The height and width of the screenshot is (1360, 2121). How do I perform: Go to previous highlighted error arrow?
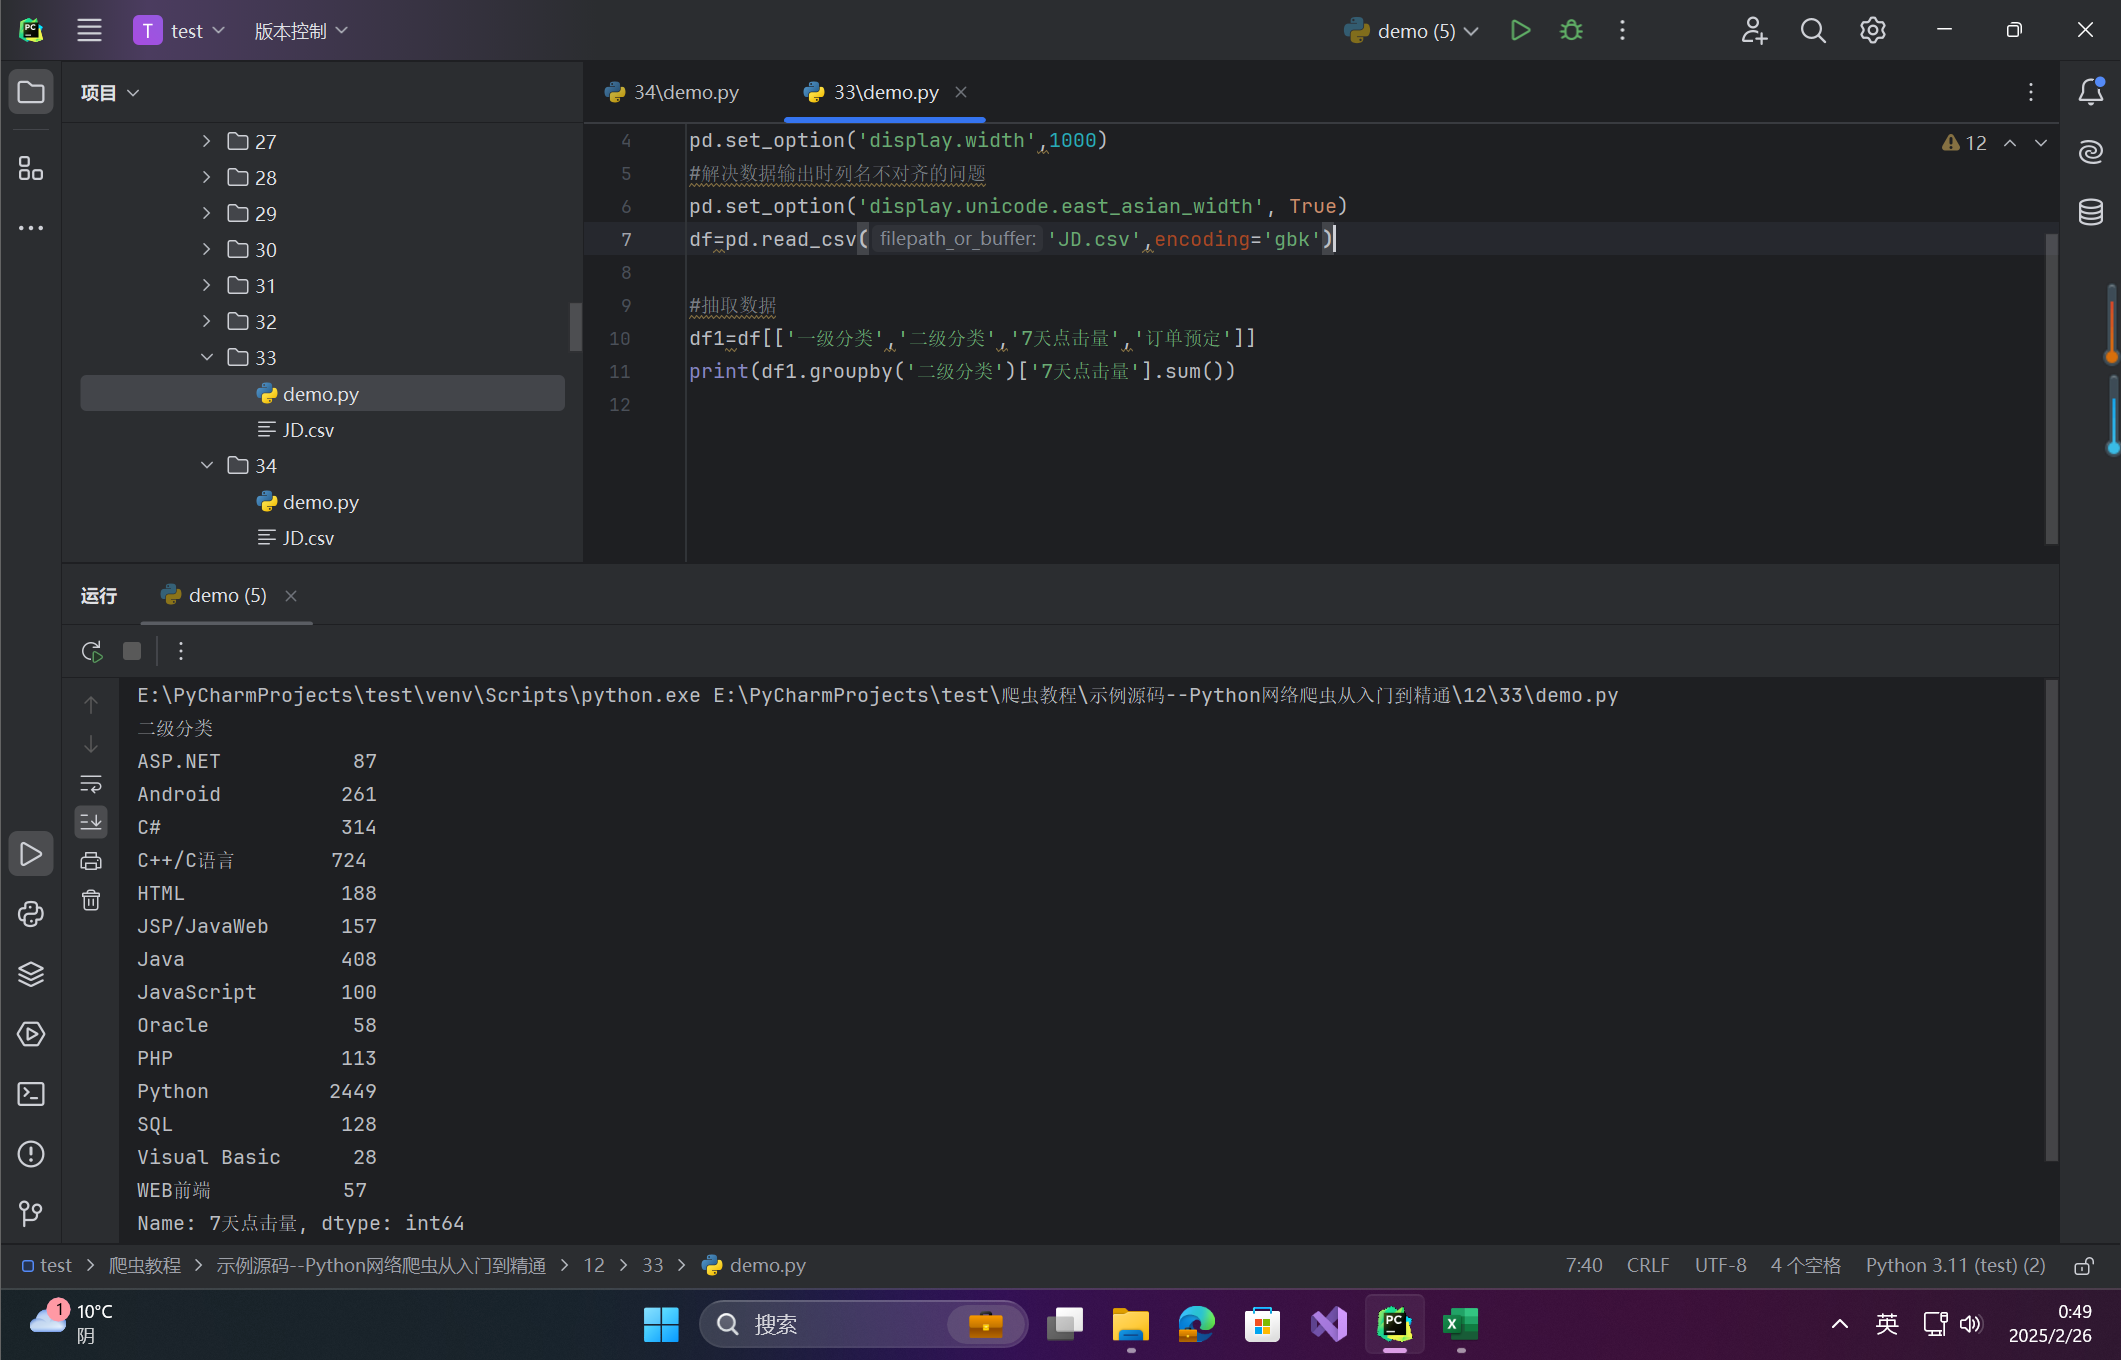(2010, 143)
